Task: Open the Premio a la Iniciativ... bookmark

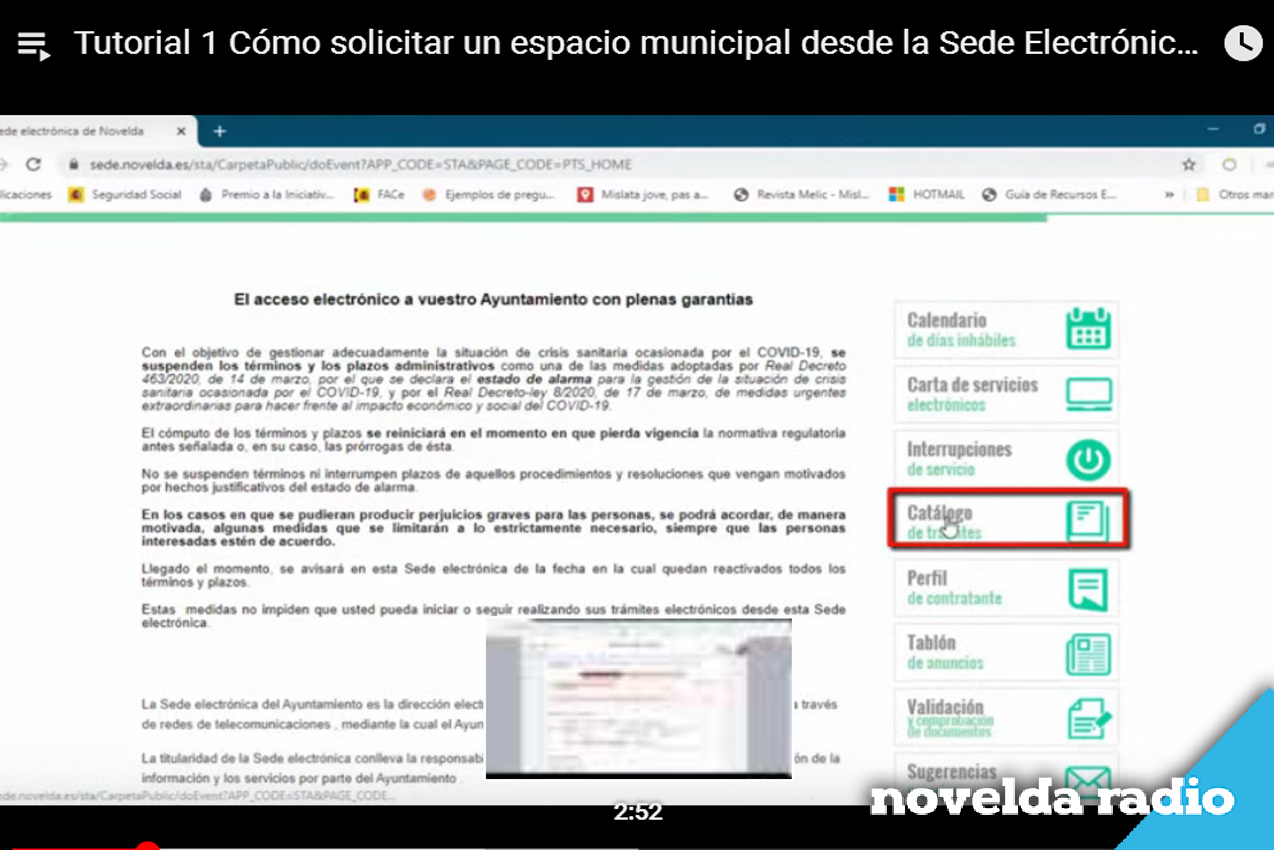Action: [266, 195]
